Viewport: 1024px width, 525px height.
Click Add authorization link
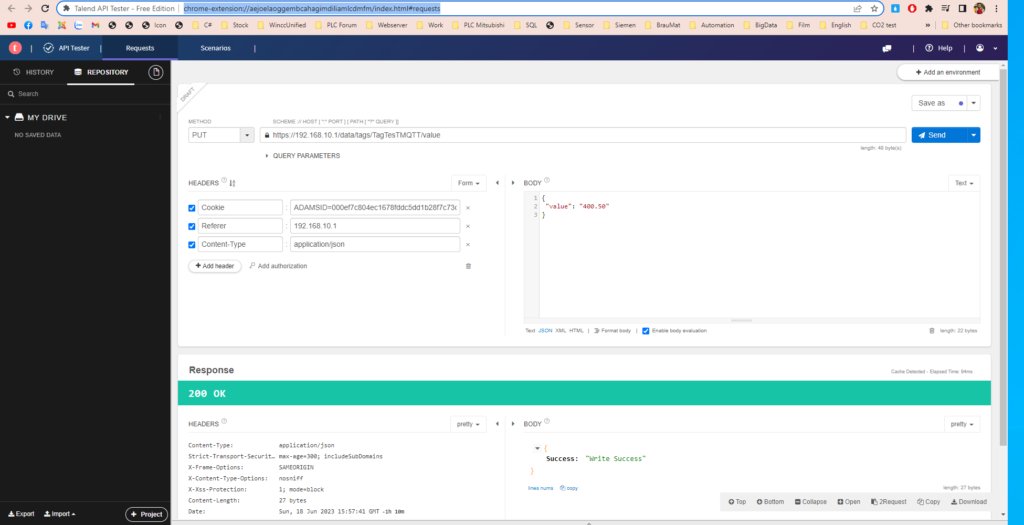(x=278, y=266)
